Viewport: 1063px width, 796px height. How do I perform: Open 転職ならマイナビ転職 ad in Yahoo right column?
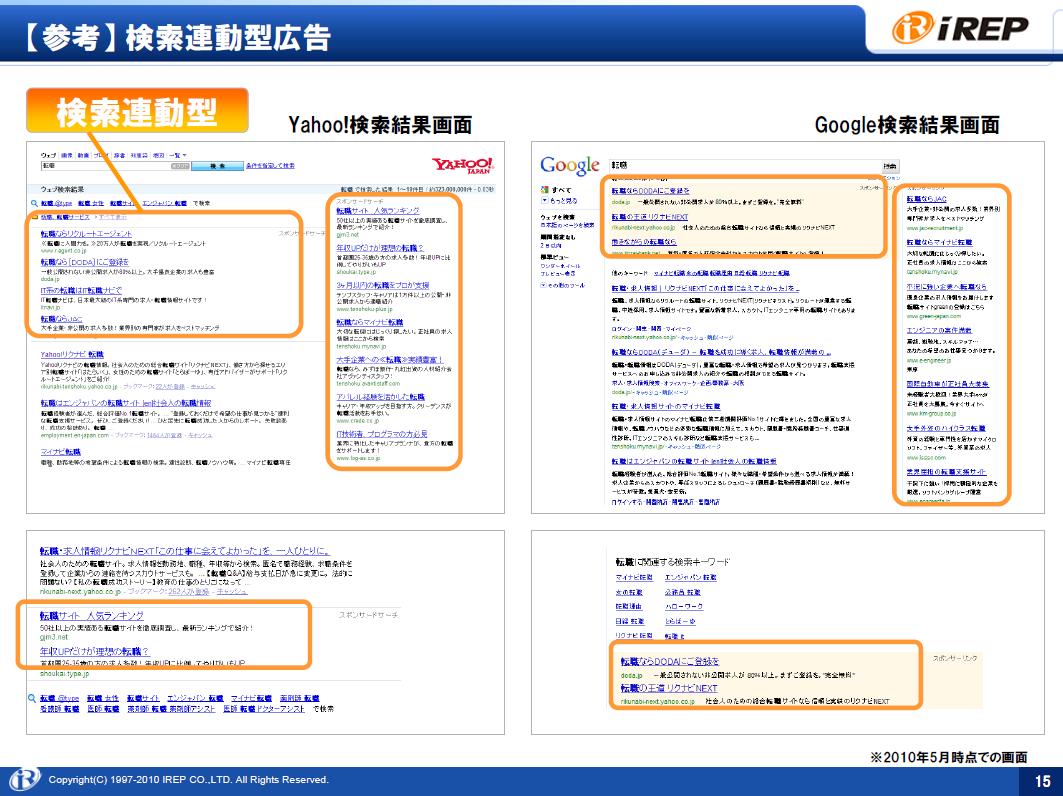point(369,322)
